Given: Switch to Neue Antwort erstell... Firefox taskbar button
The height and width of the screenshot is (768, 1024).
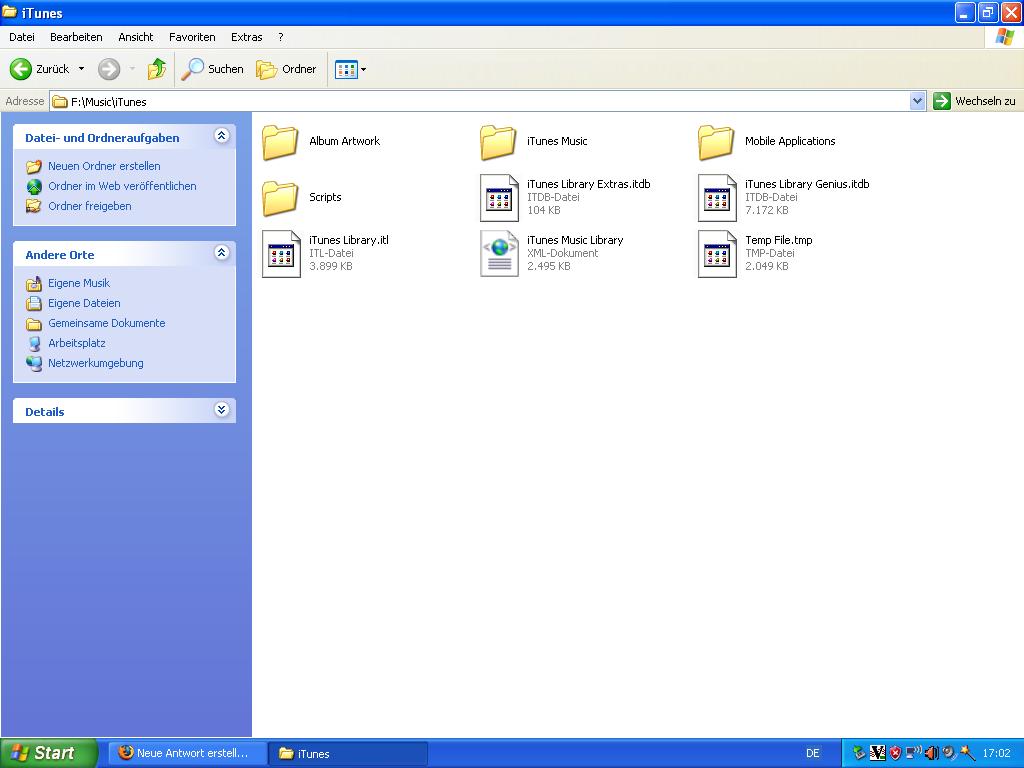Looking at the screenshot, I should [x=187, y=753].
